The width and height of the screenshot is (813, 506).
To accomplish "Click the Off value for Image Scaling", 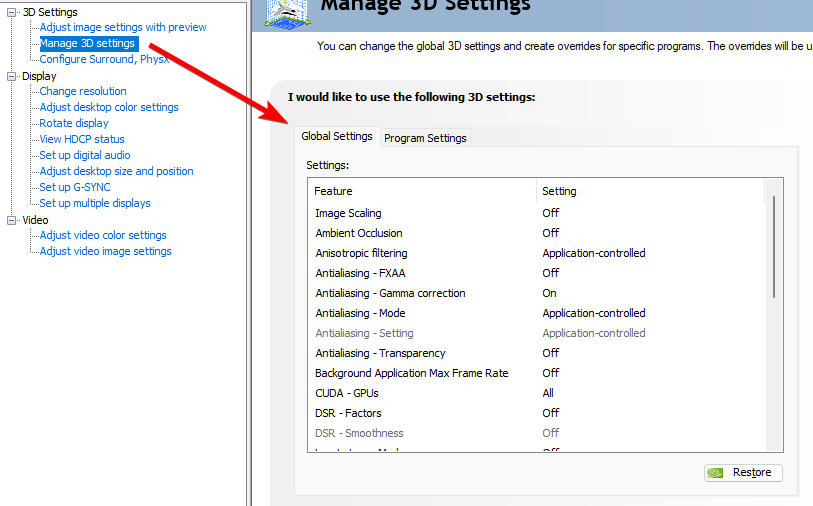I will (x=551, y=214).
